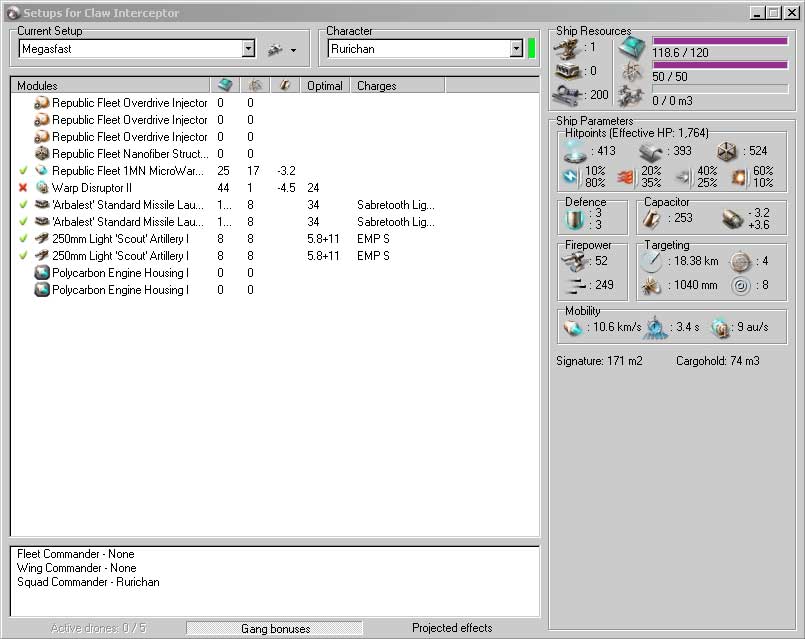Sort by the powergrid column header icon
Screen dimensions: 805x639
255,85
